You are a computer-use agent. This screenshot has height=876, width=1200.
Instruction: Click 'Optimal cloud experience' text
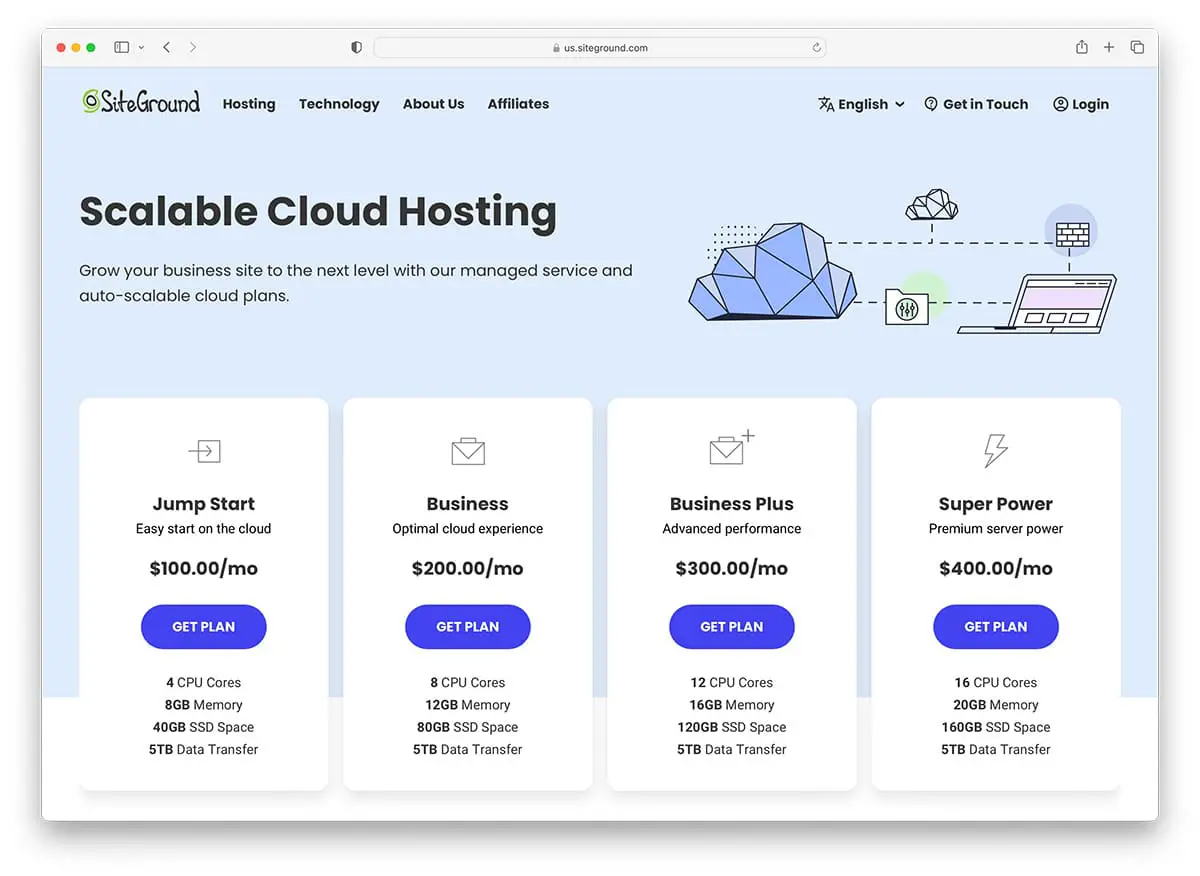(468, 529)
